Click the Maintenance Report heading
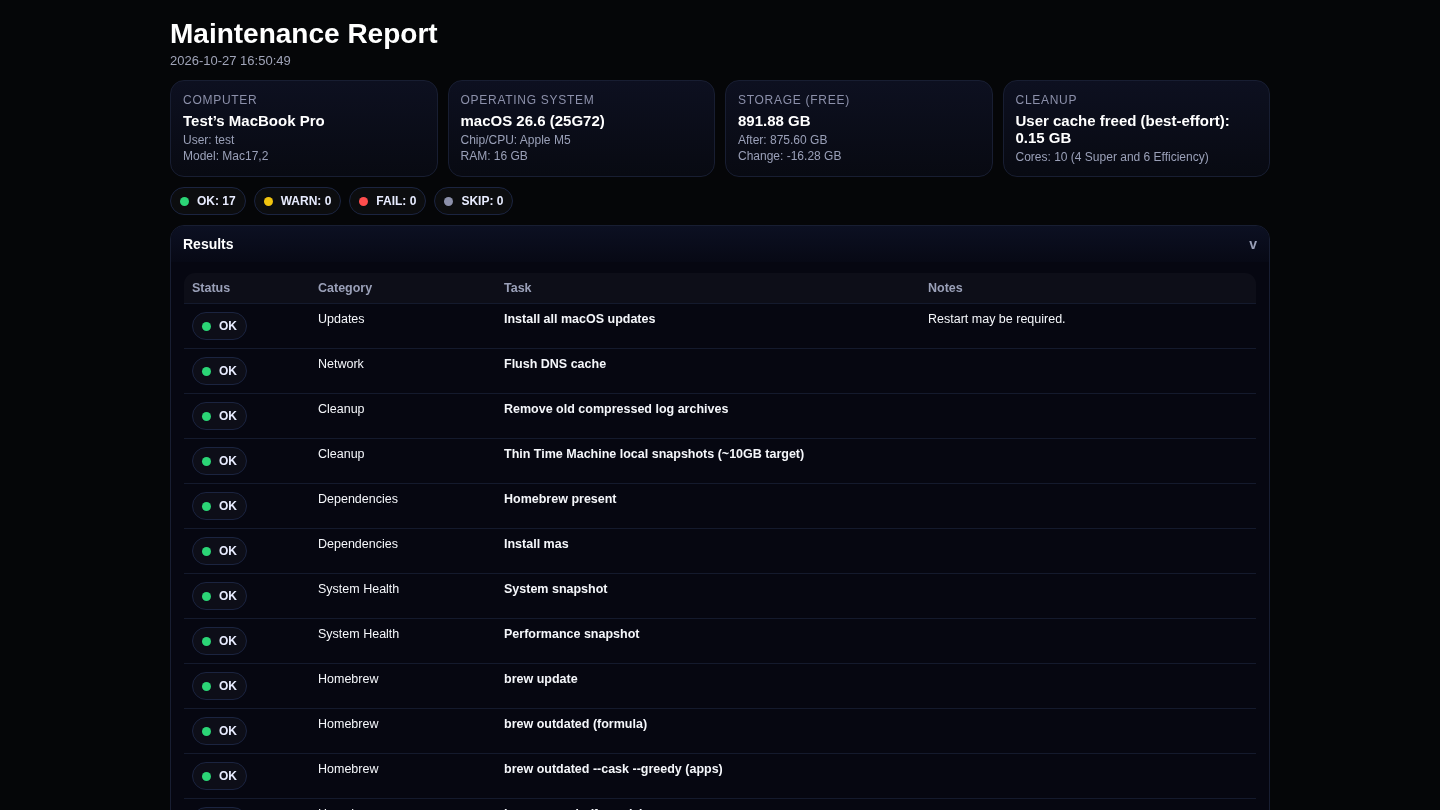1440x810 pixels. [304, 33]
